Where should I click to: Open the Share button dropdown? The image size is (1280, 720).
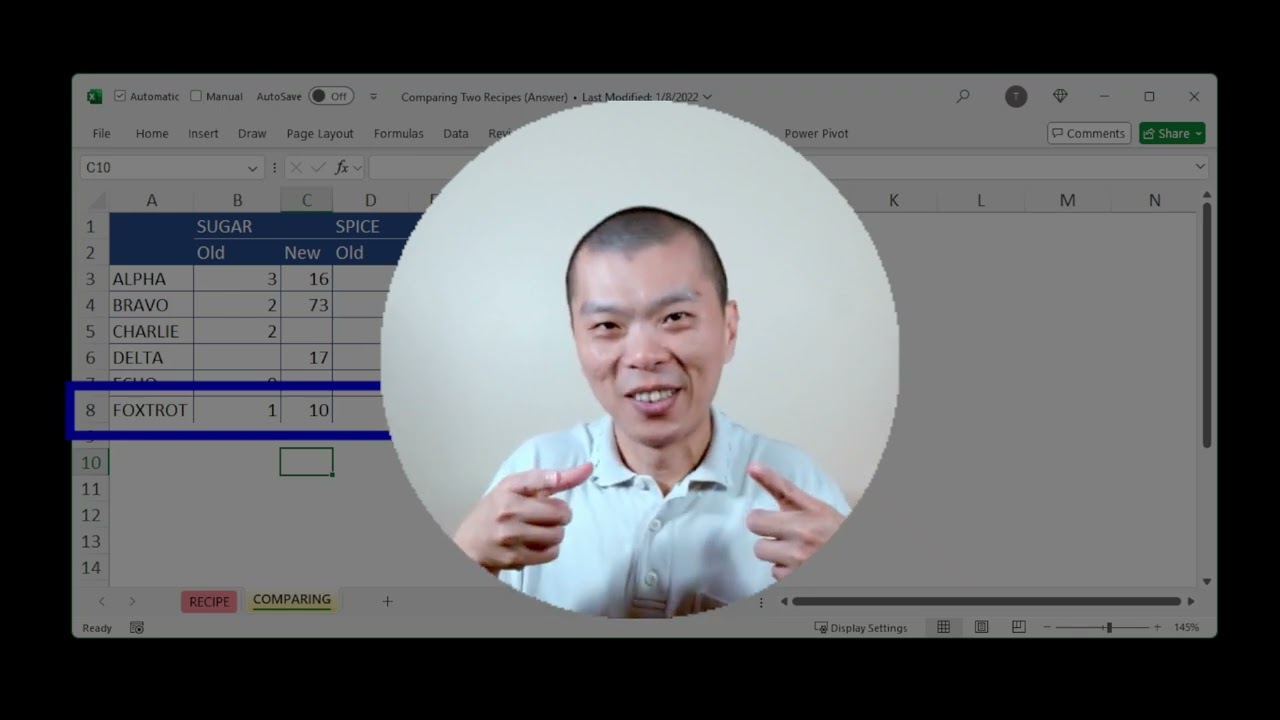pos(1199,133)
